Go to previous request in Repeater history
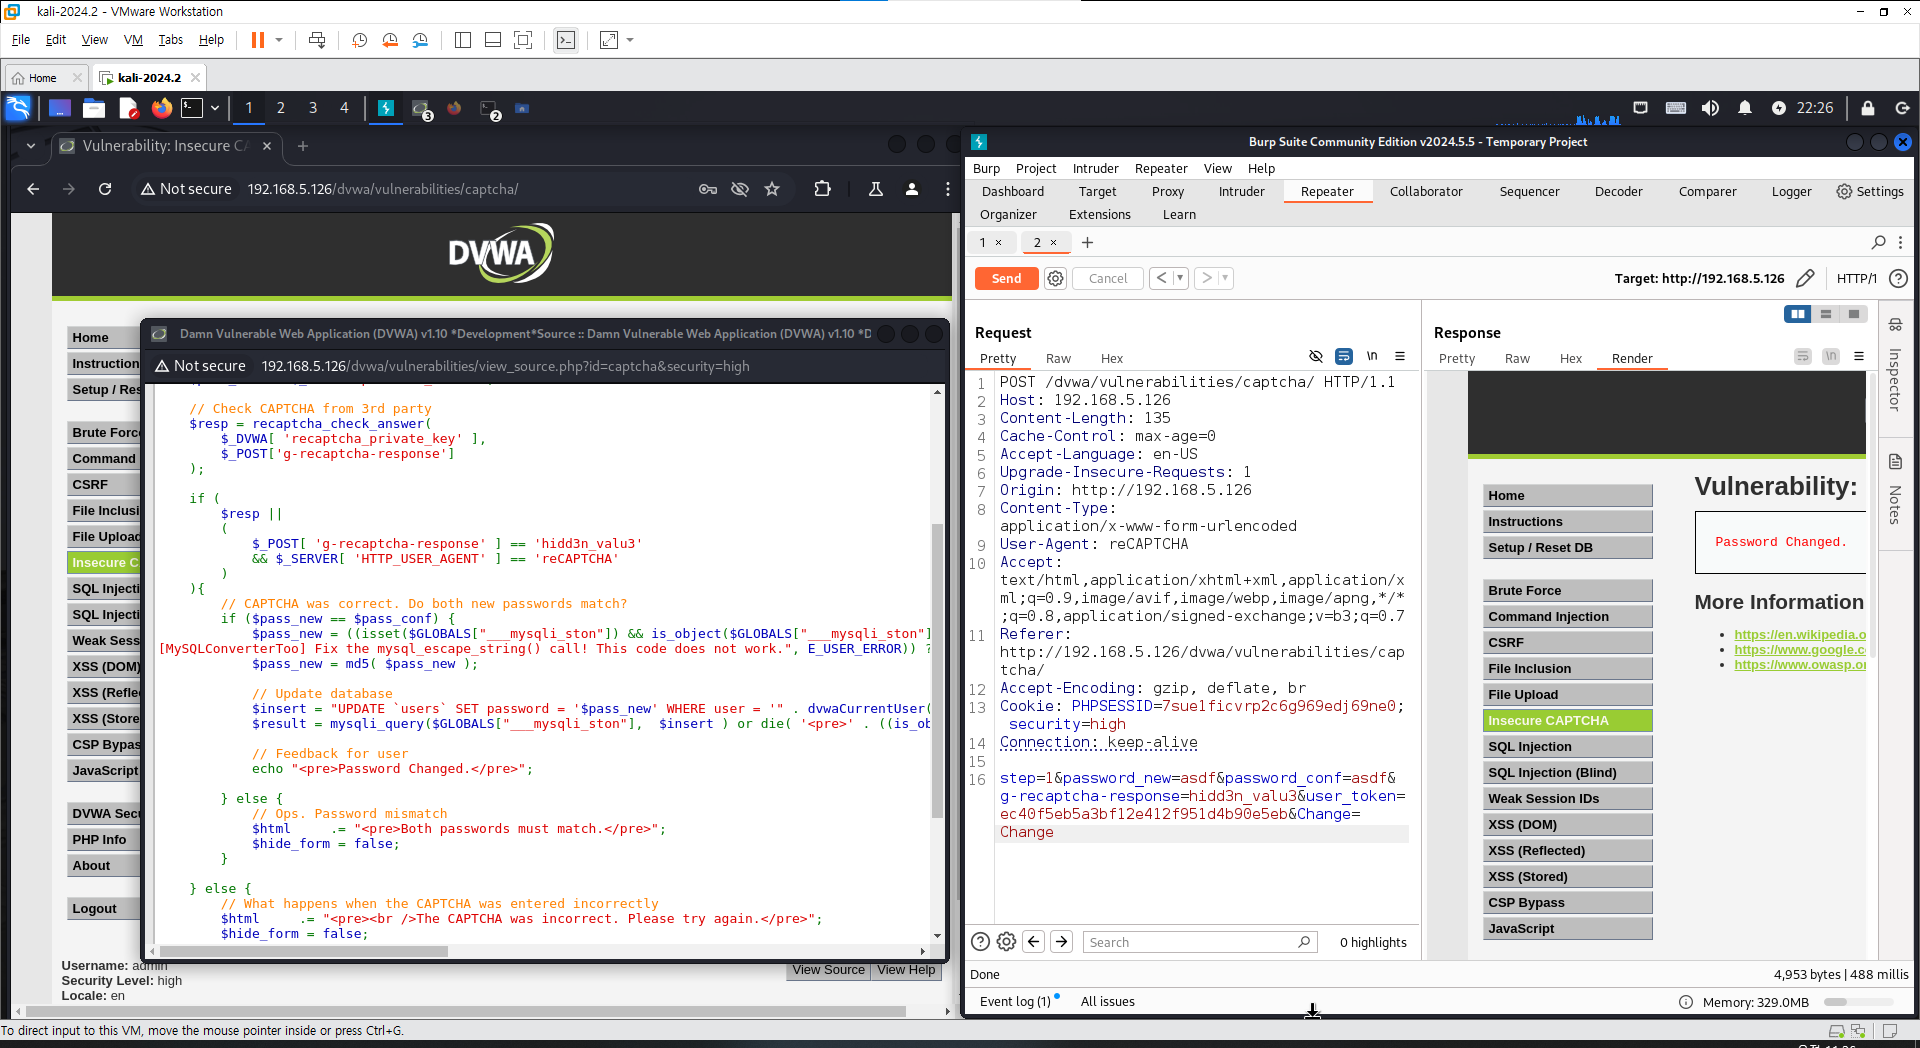The height and width of the screenshot is (1048, 1920). pos(1161,278)
